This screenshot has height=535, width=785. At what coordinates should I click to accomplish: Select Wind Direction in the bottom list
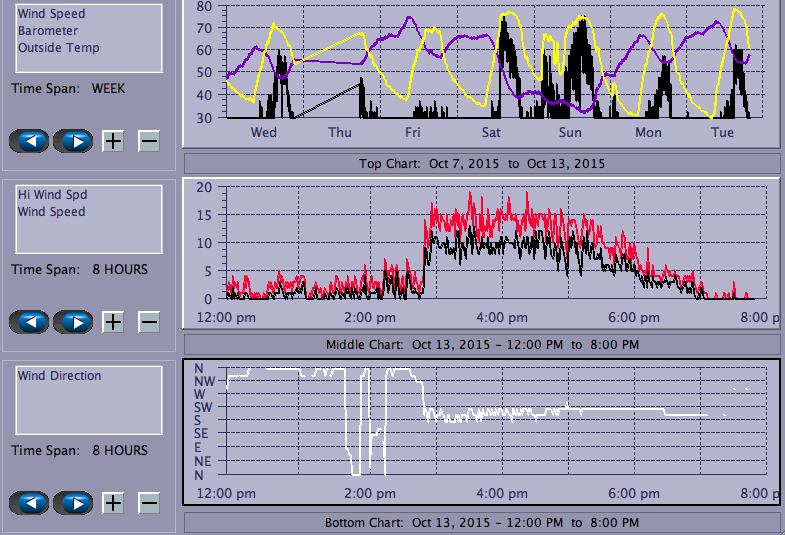[59, 376]
